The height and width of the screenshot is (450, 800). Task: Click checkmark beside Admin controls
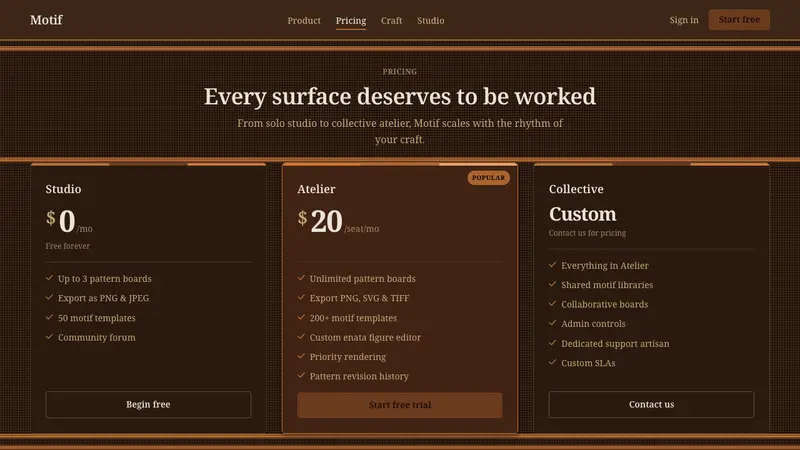[553, 323]
